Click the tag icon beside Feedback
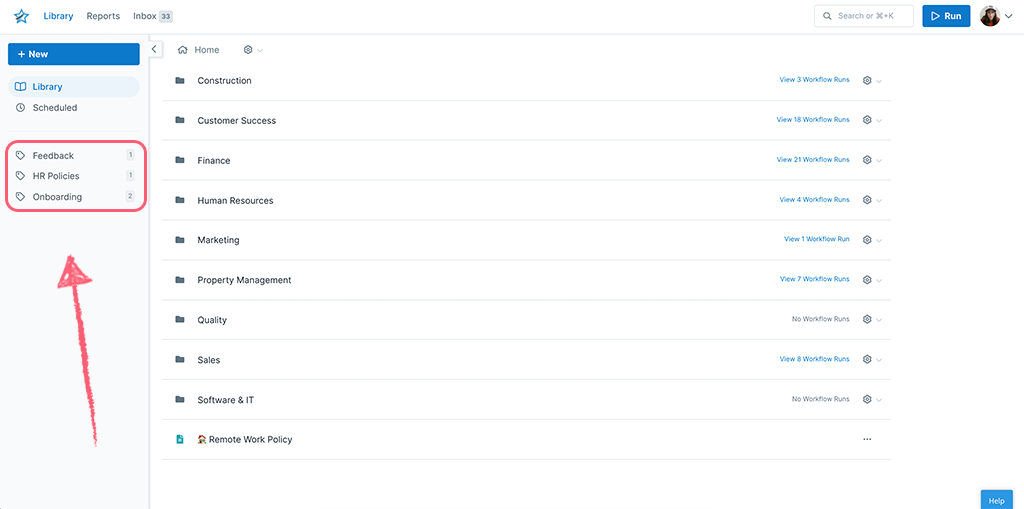This screenshot has height=509, width=1024. (x=21, y=156)
